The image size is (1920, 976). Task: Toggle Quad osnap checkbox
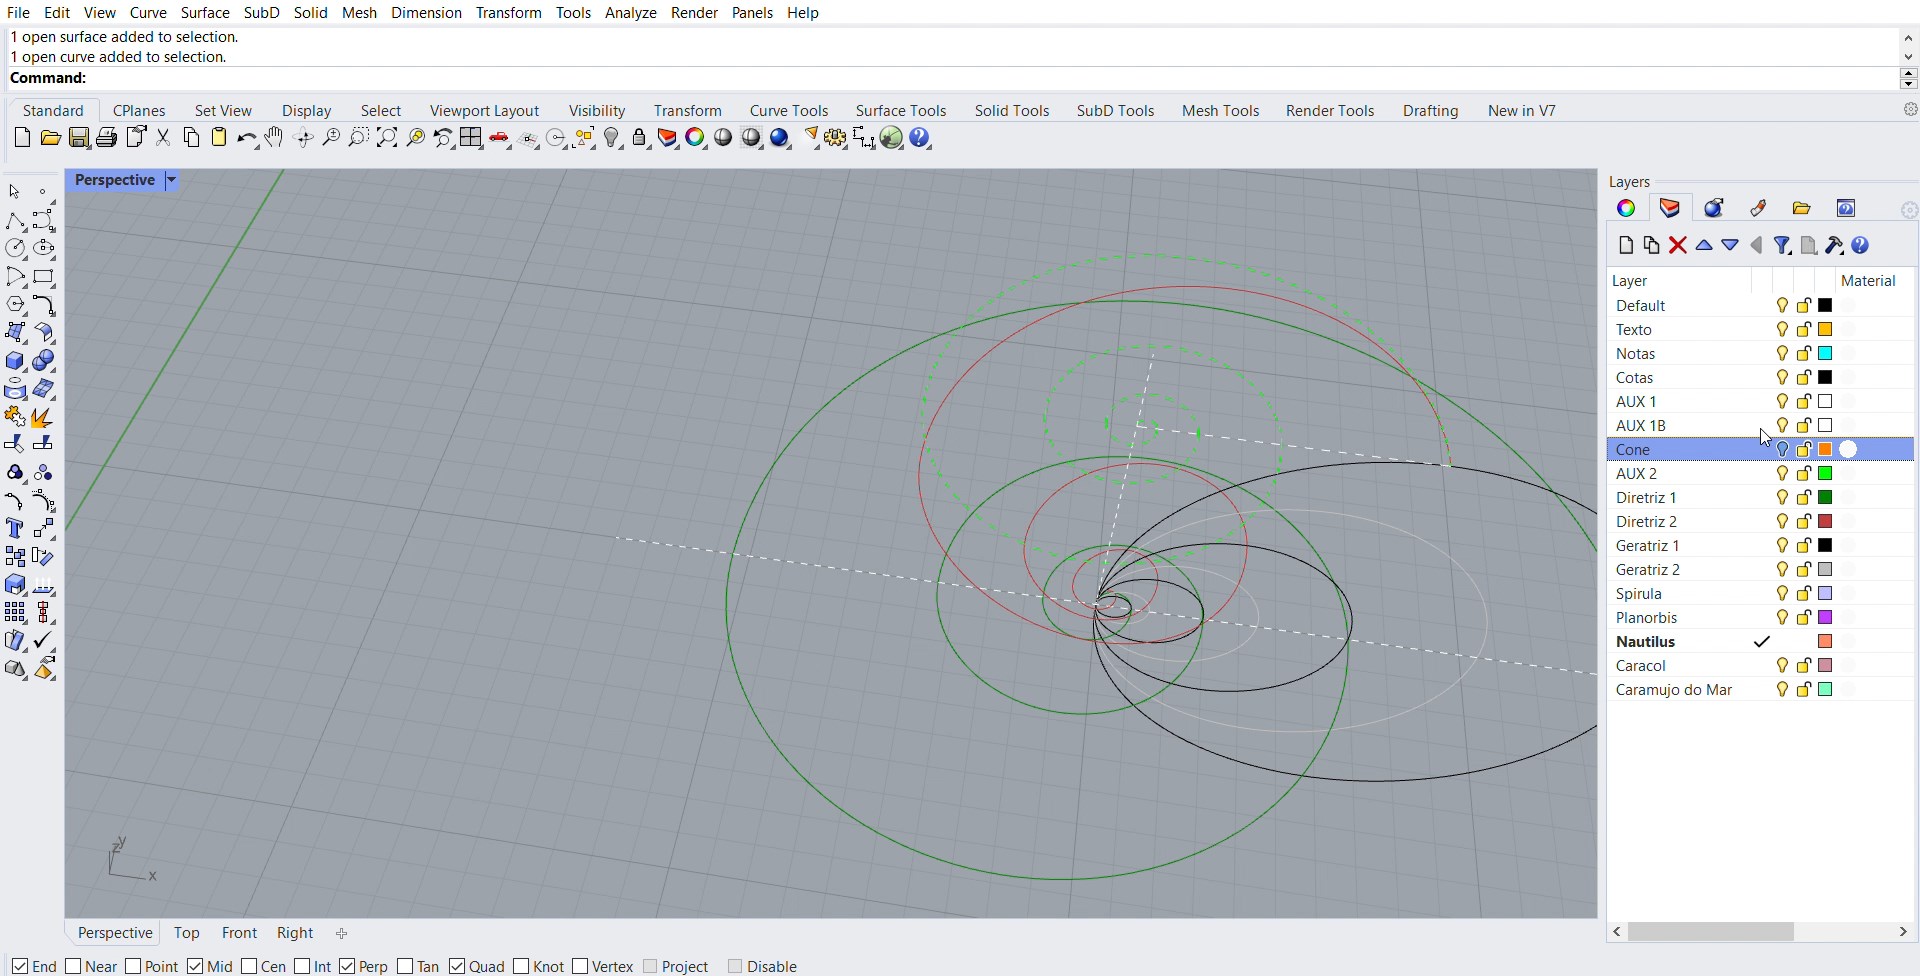(x=458, y=966)
